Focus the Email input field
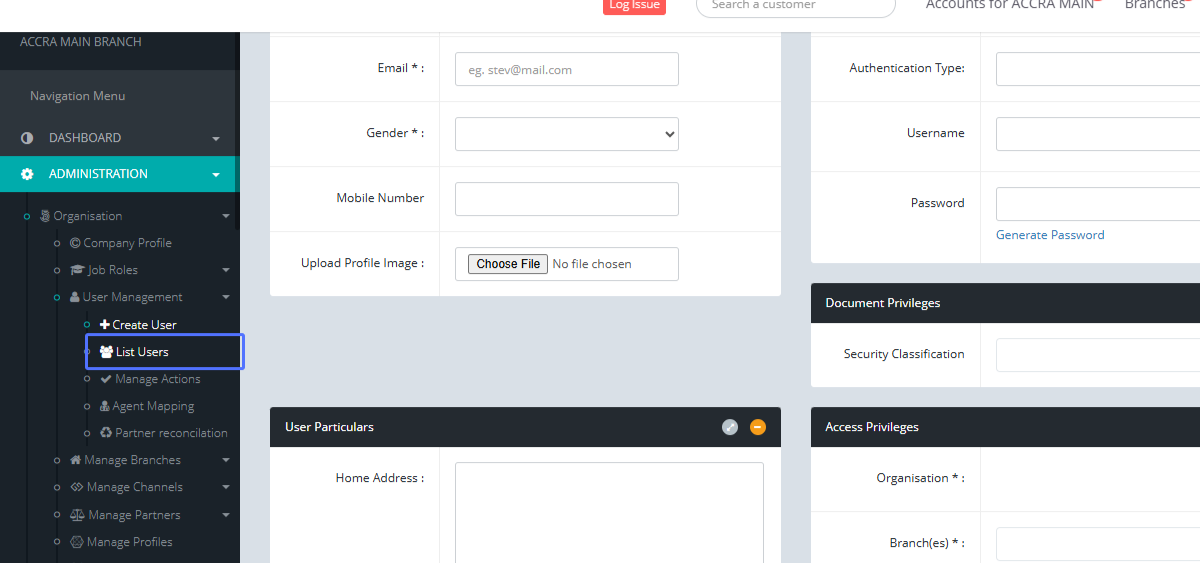 point(566,70)
